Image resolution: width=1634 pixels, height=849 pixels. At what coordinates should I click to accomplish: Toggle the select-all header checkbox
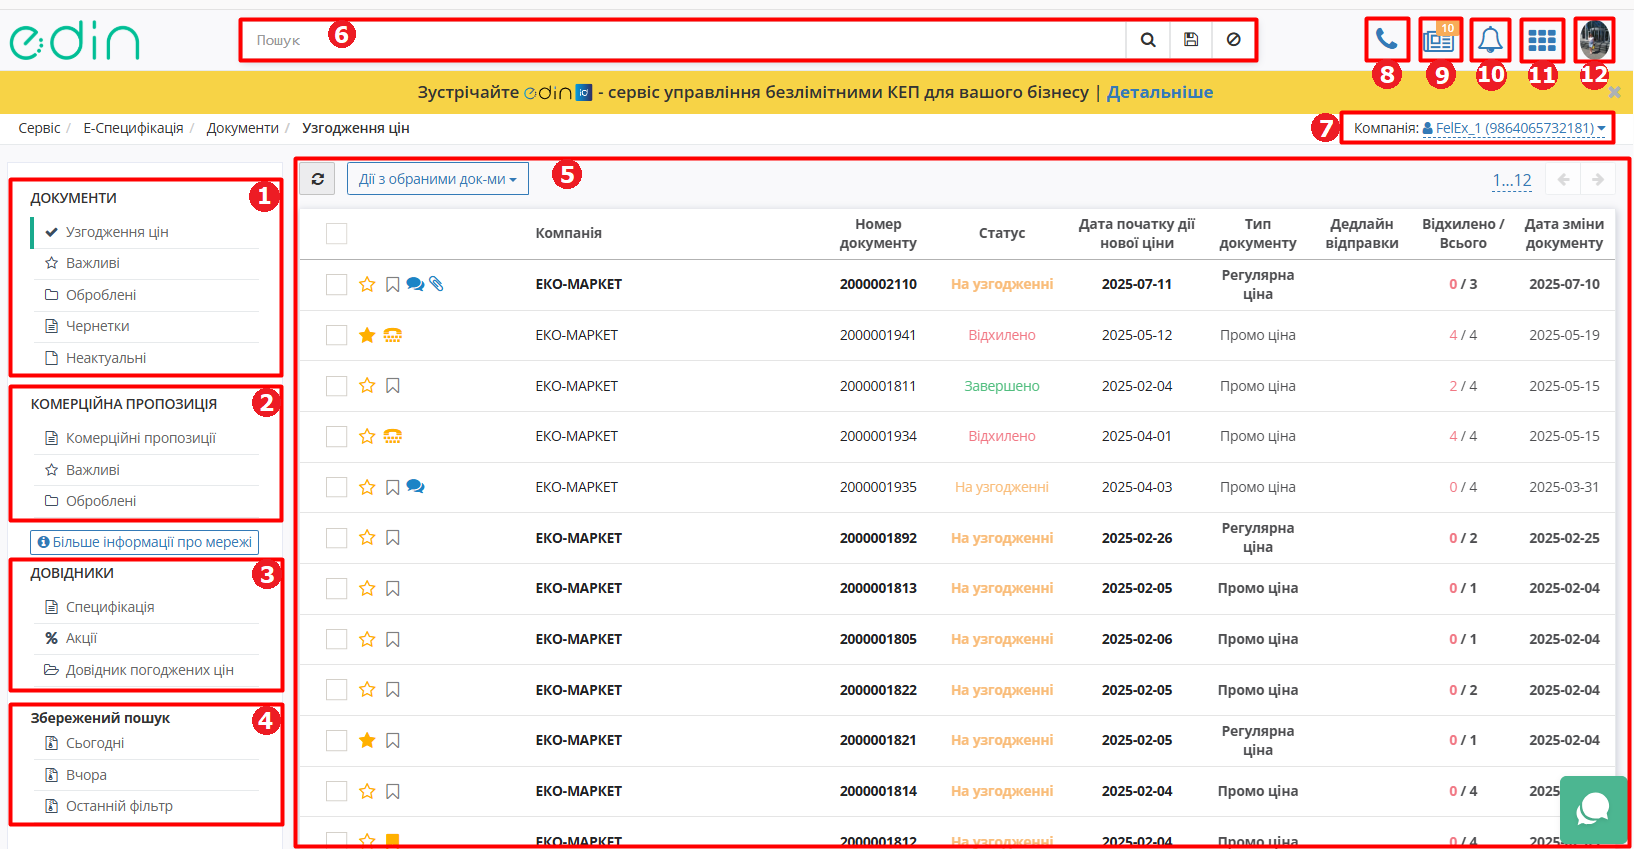point(337,233)
